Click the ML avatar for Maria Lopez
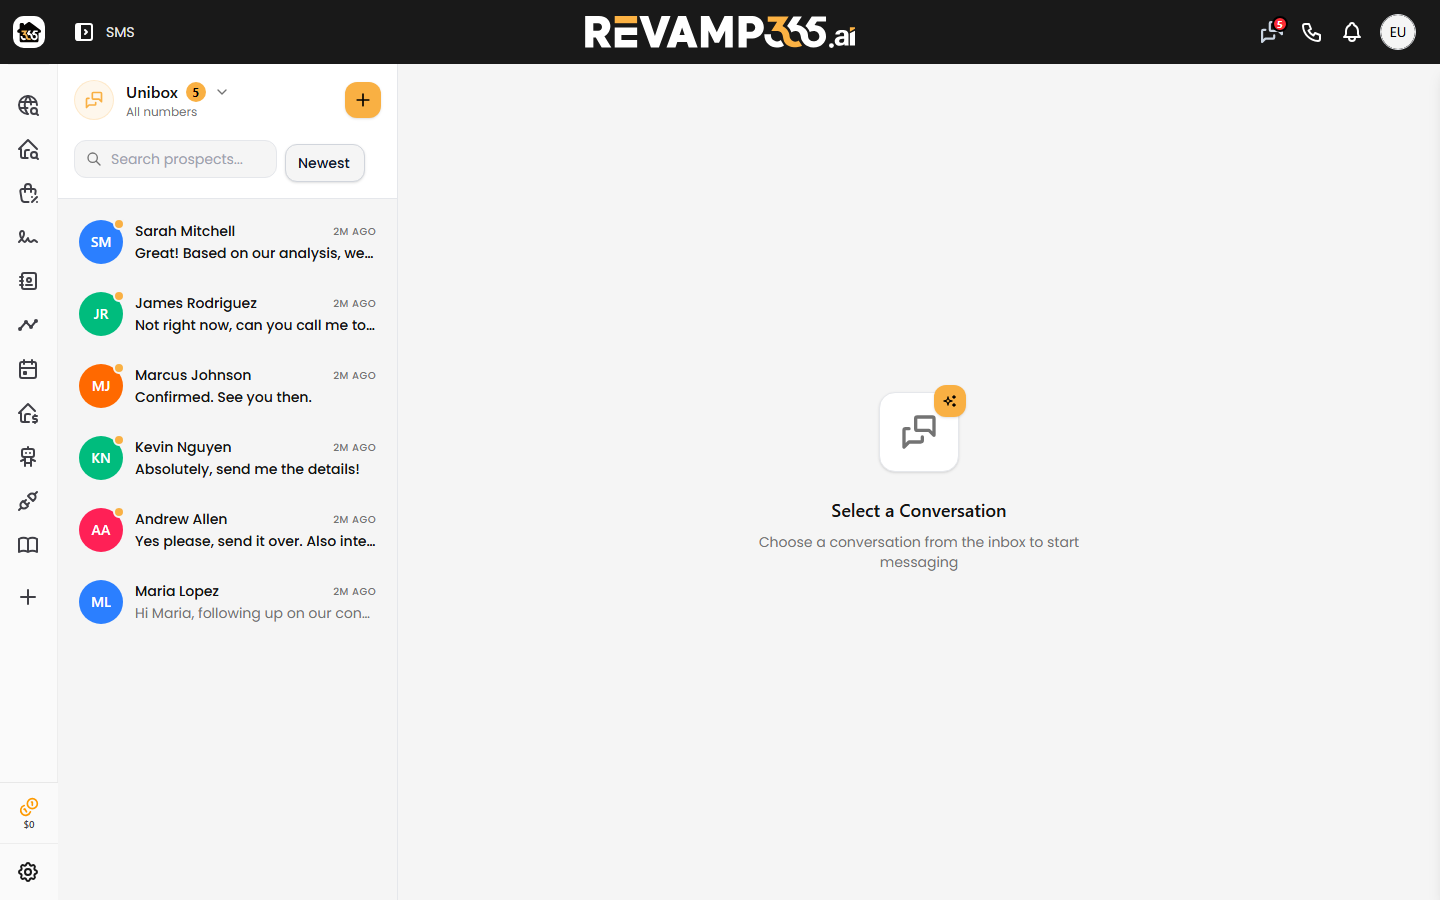 [x=101, y=602]
